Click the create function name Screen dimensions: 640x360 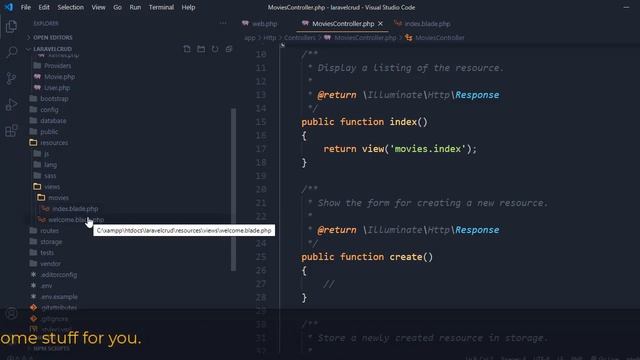(406, 257)
